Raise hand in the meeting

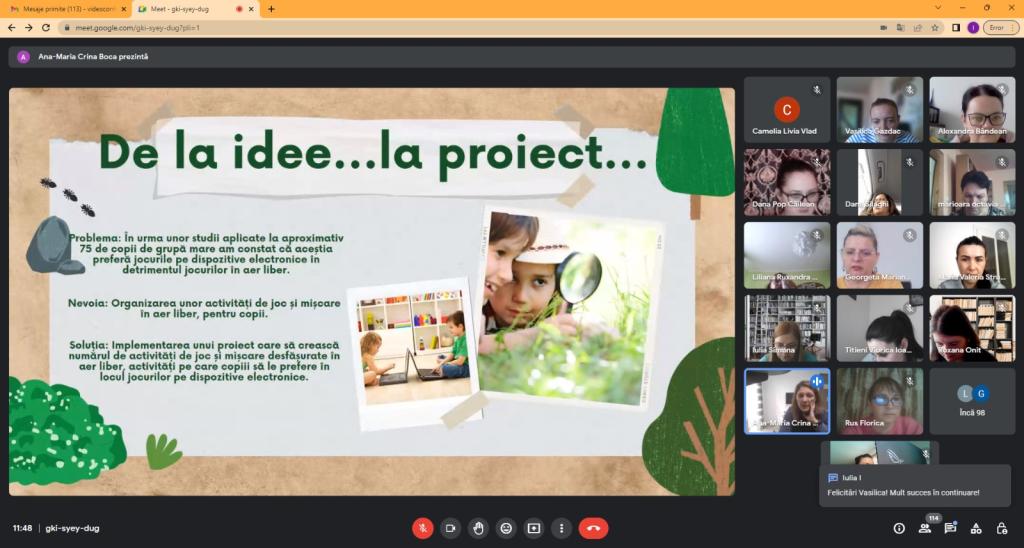(x=478, y=528)
